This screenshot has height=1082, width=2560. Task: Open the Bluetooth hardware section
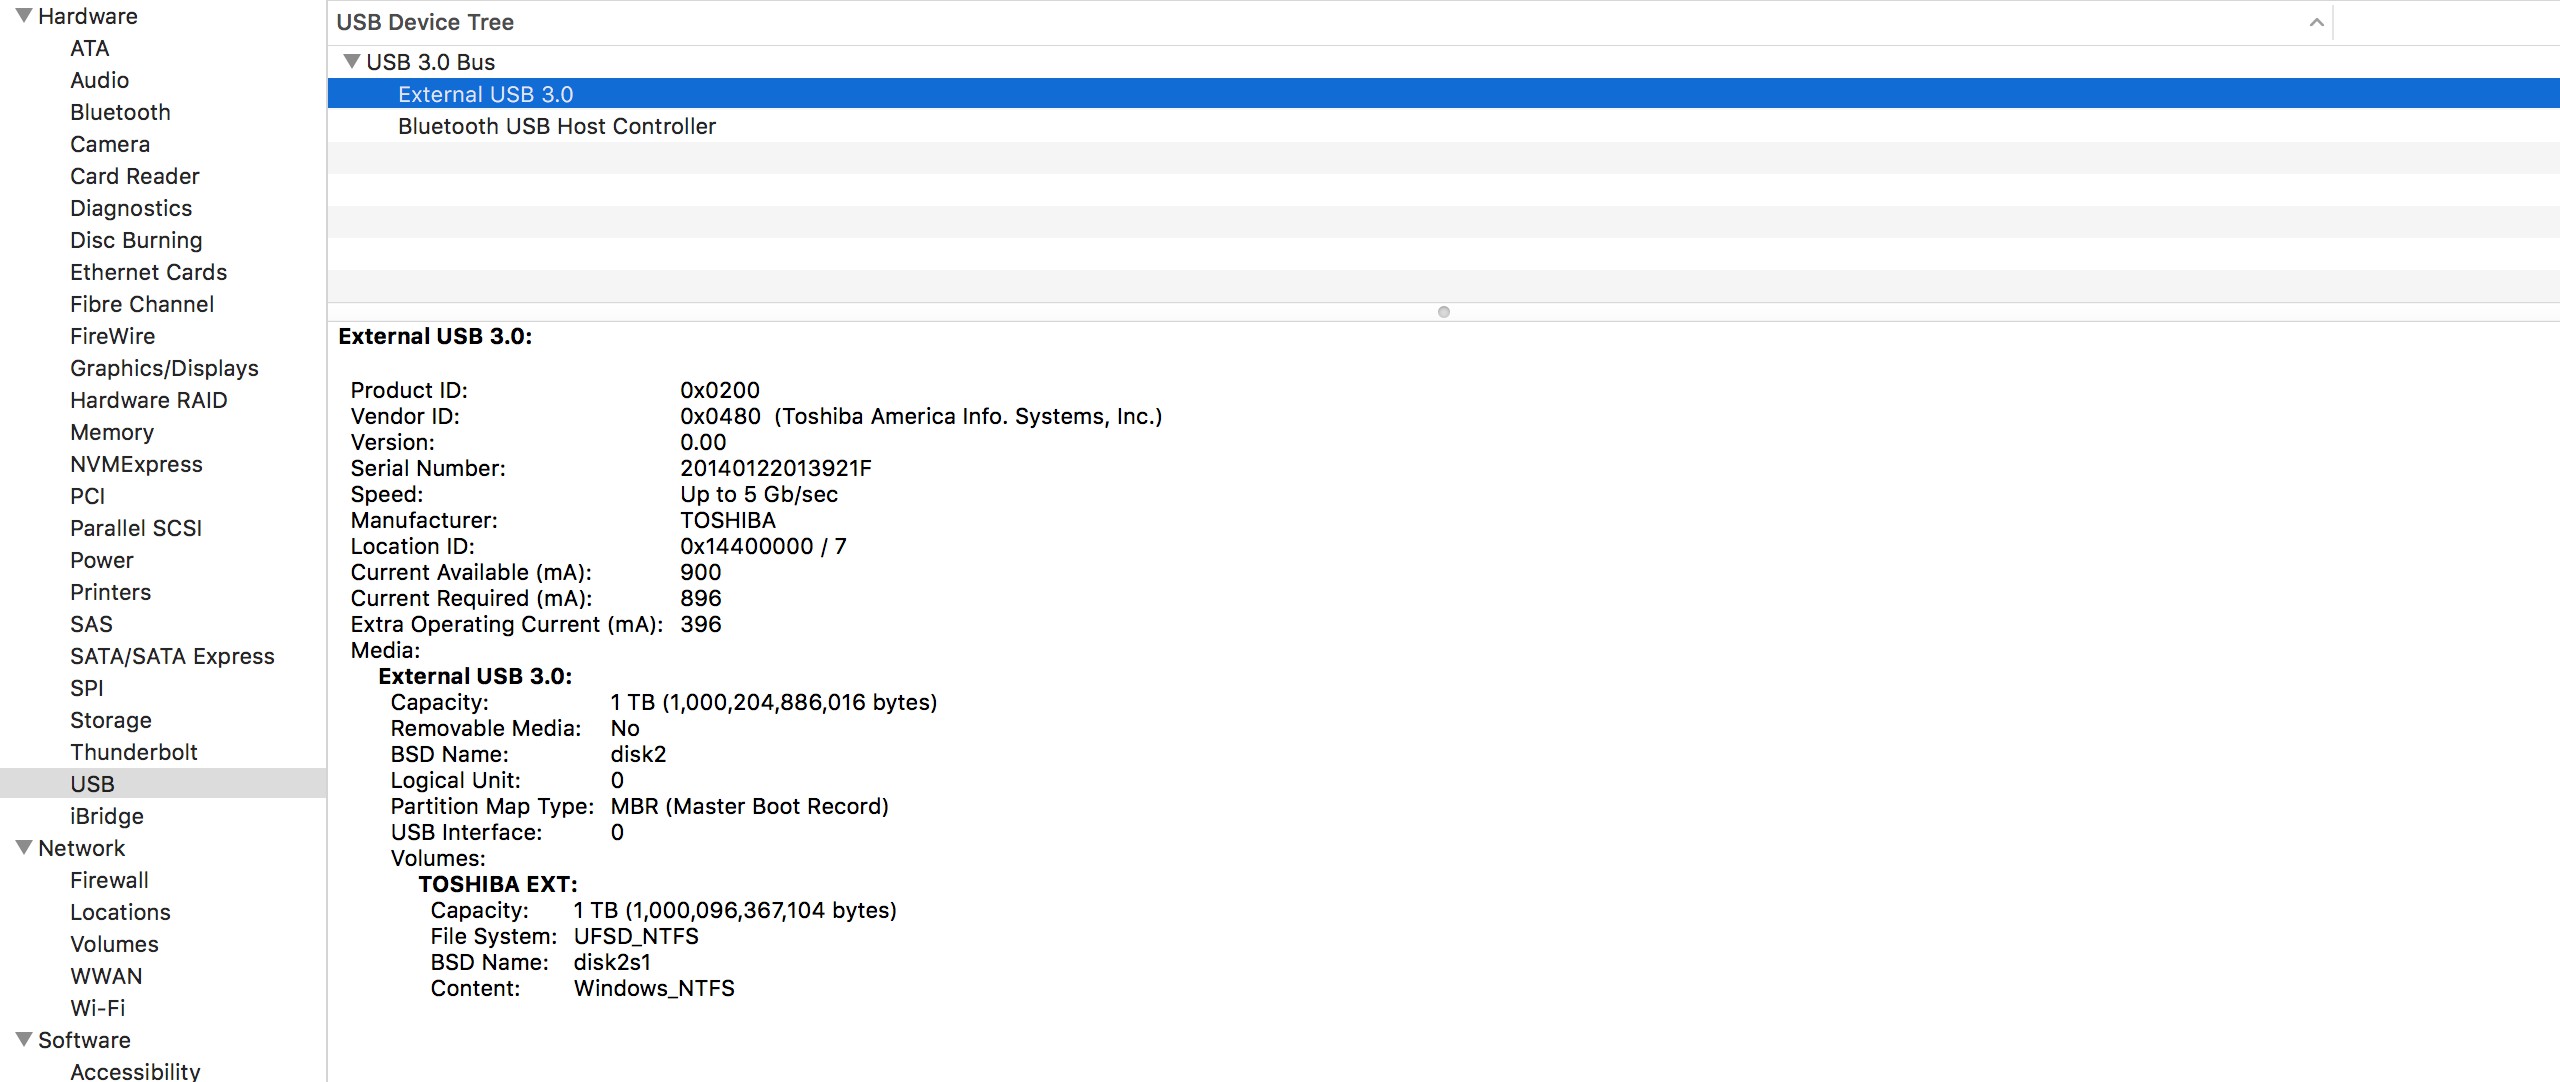point(120,112)
